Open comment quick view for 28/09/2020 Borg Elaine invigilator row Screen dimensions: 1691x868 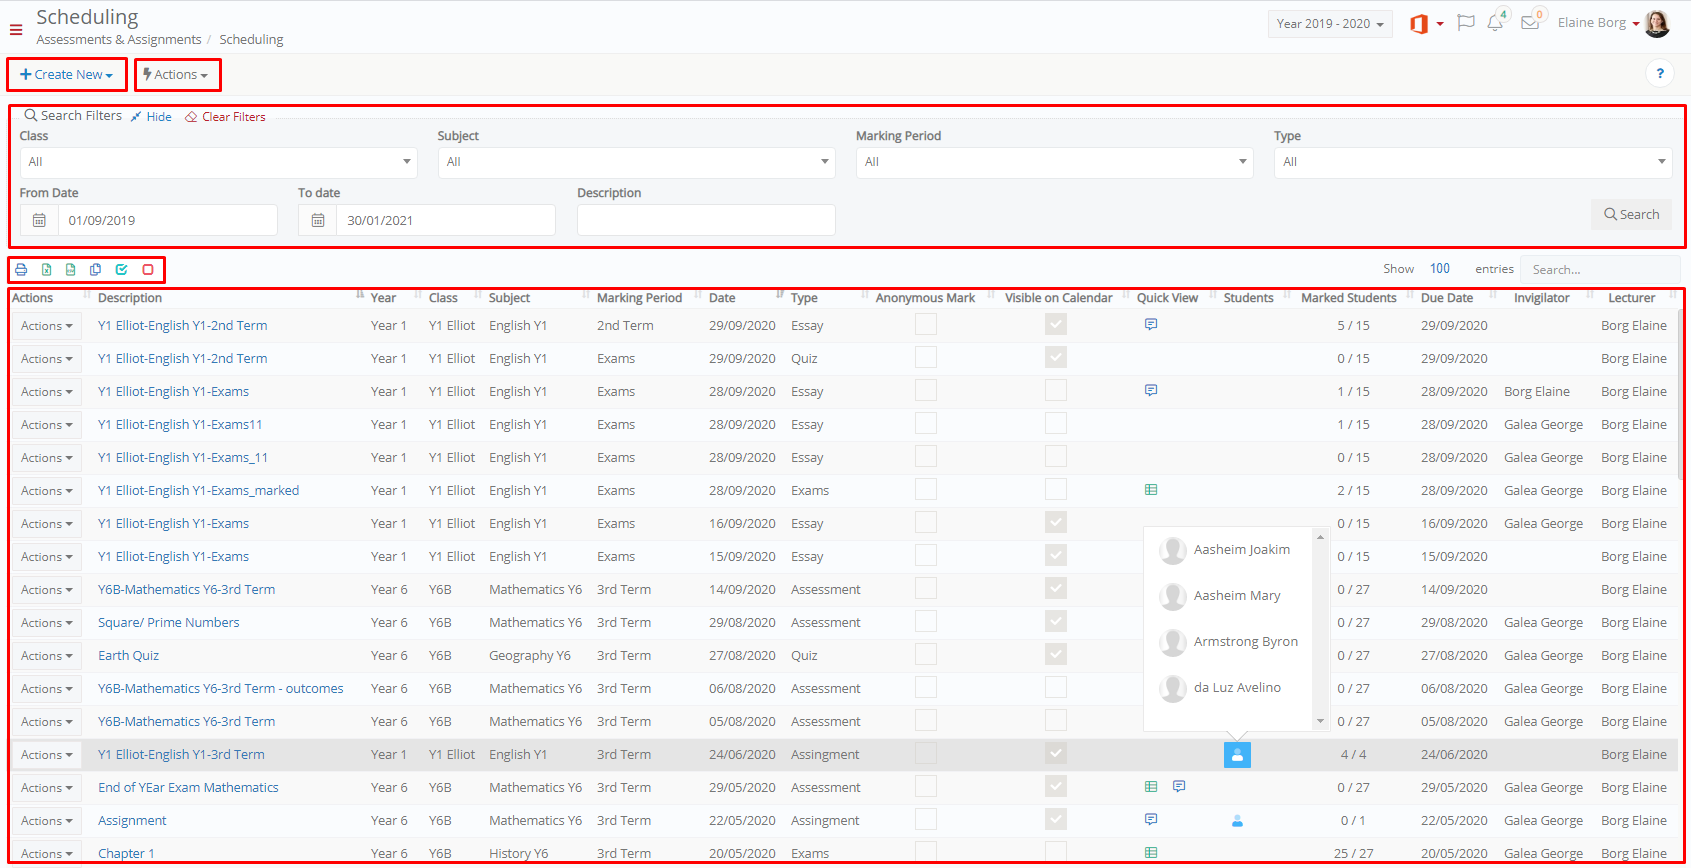click(1151, 390)
